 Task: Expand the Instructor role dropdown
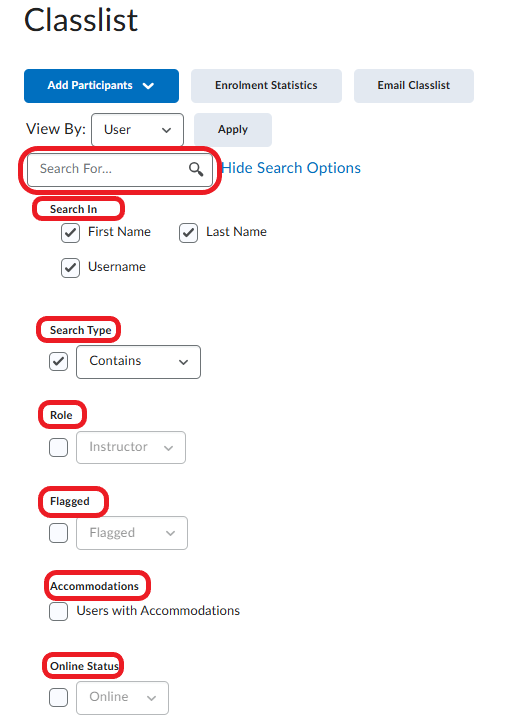[x=131, y=447]
